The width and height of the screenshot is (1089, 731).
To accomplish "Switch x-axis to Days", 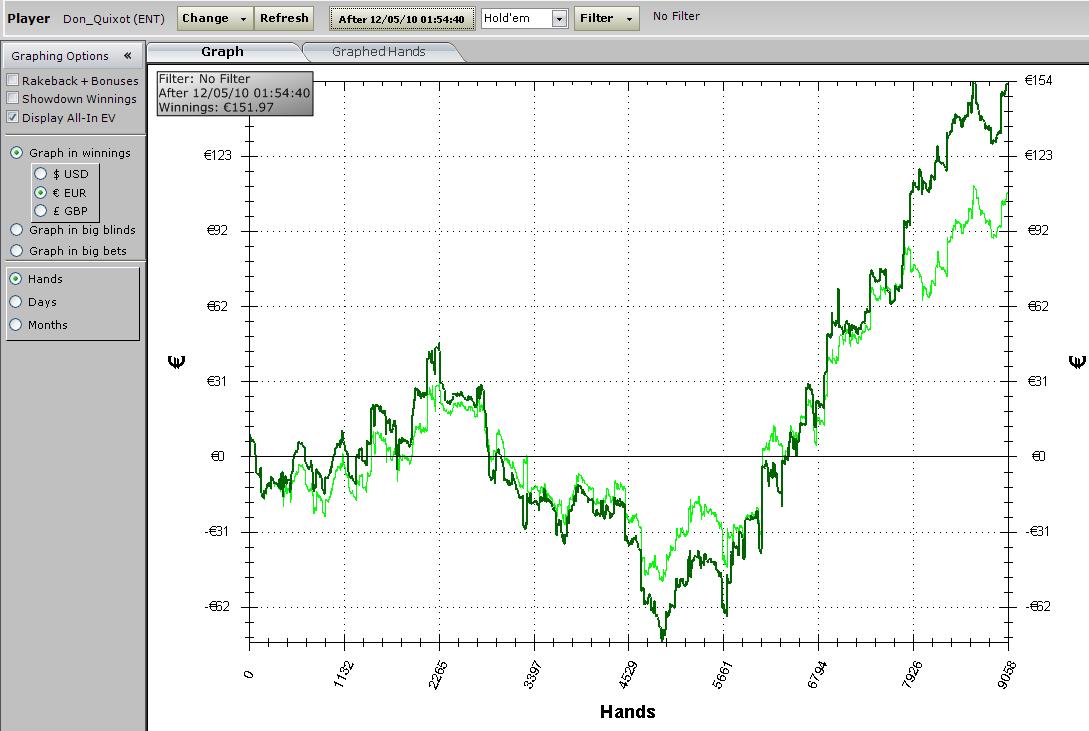I will pos(17,302).
